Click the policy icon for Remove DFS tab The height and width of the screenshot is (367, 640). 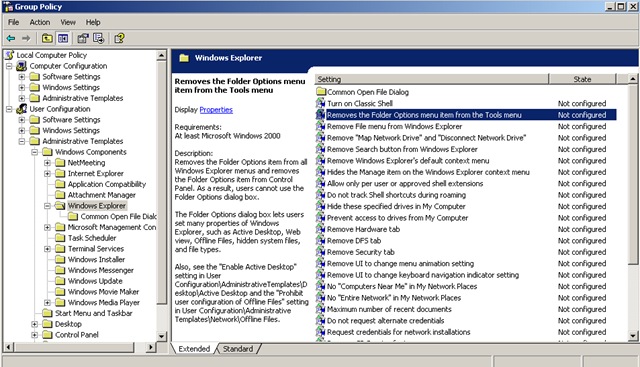320,240
